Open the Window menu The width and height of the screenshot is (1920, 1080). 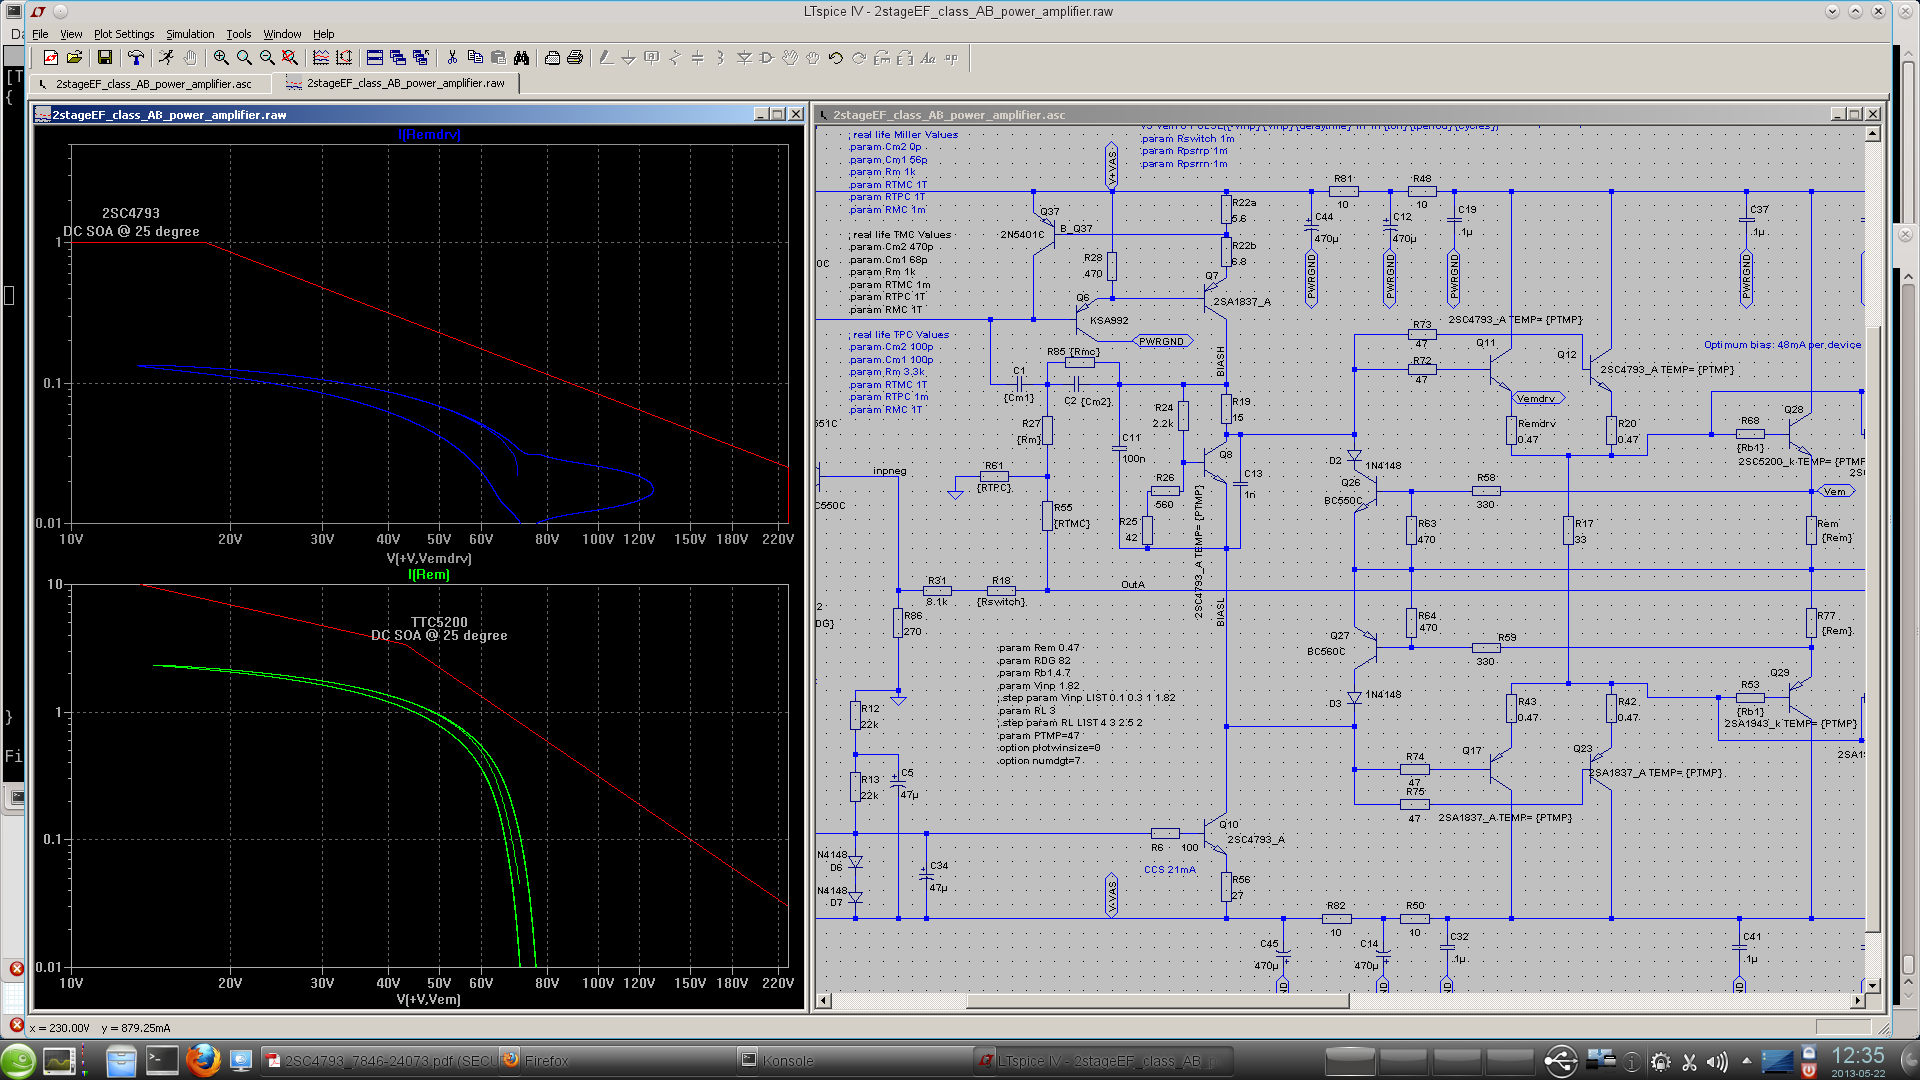coord(282,34)
